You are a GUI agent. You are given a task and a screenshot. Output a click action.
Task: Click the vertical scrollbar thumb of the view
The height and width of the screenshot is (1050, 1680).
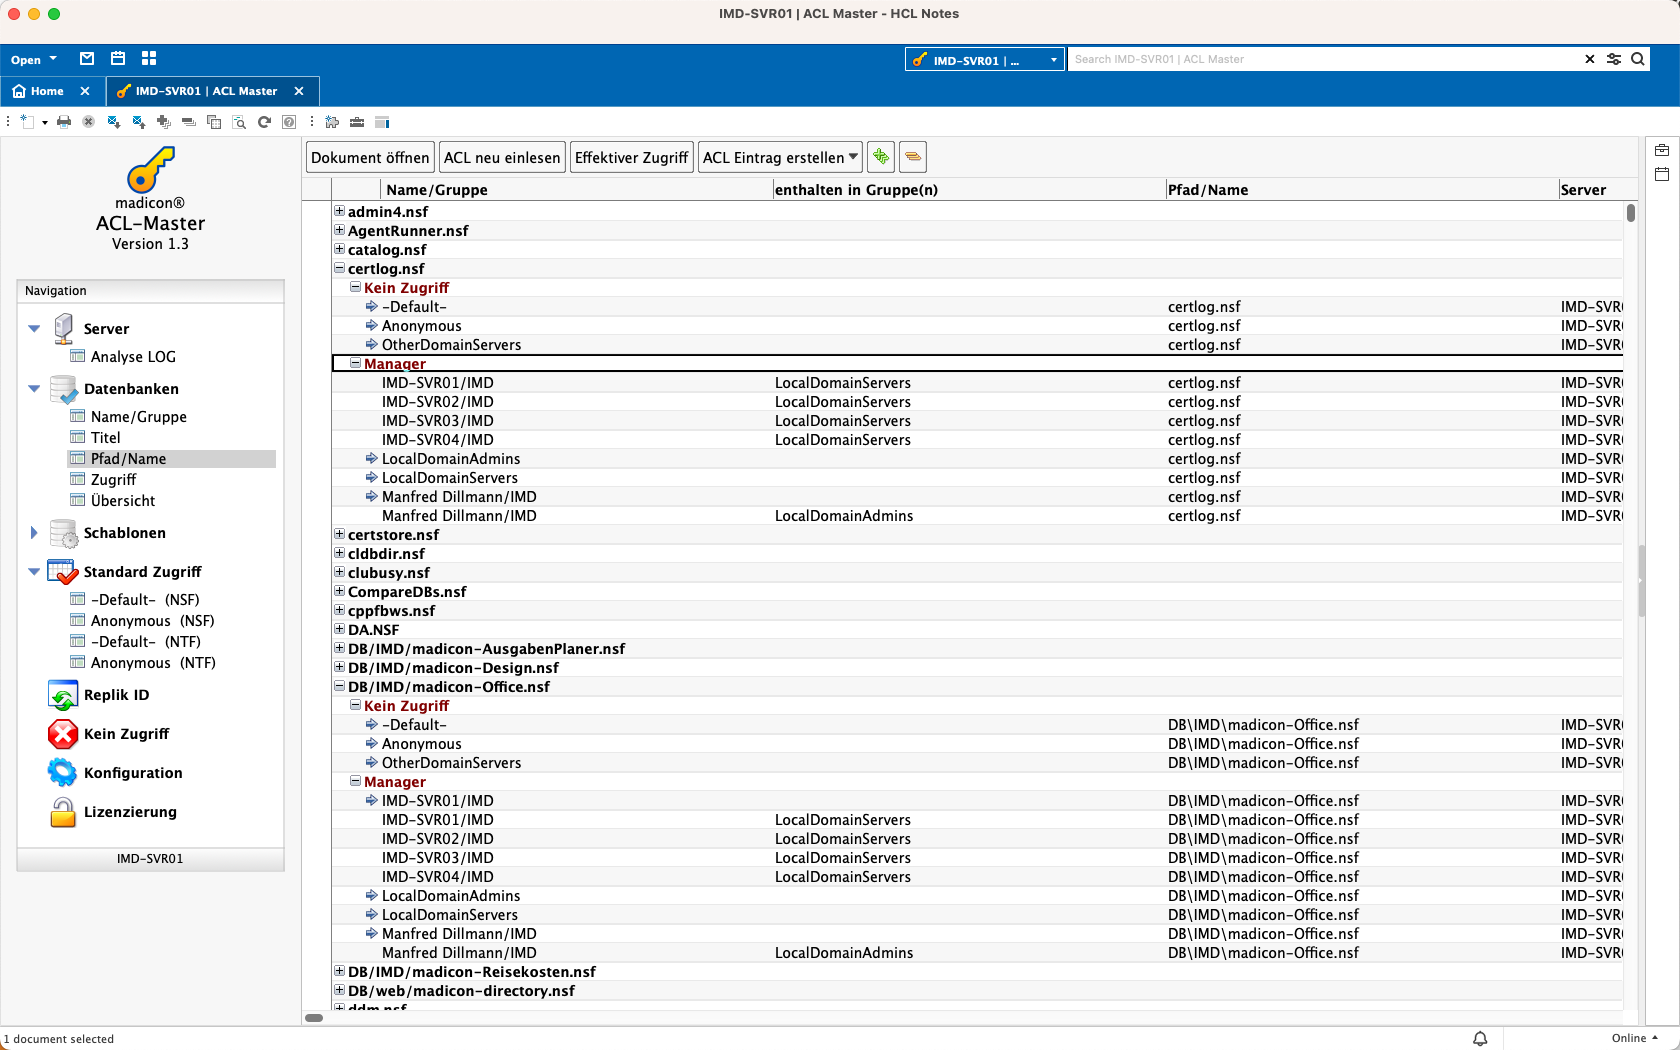click(x=1631, y=213)
